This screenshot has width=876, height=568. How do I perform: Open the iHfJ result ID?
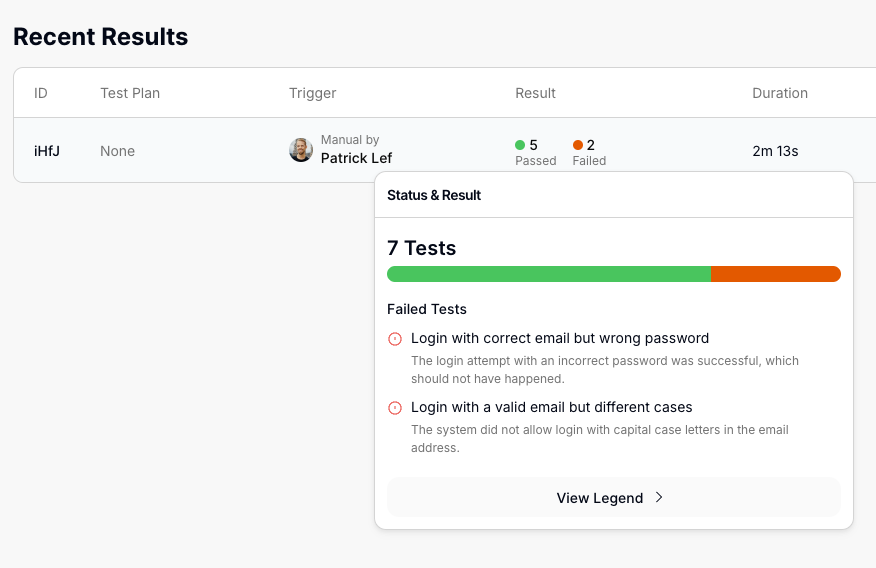pyautogui.click(x=47, y=151)
